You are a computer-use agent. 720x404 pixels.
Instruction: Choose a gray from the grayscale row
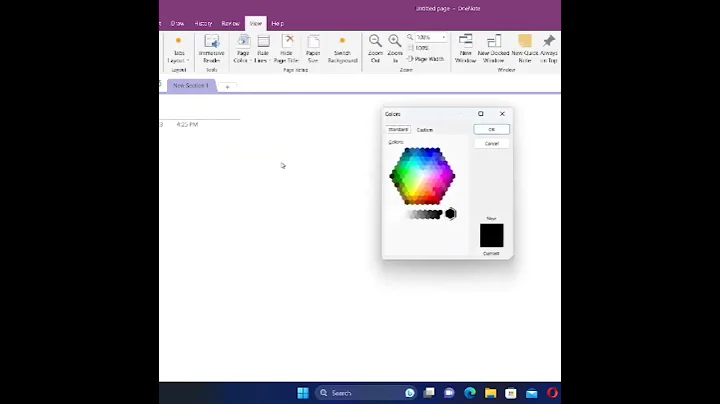tap(425, 214)
